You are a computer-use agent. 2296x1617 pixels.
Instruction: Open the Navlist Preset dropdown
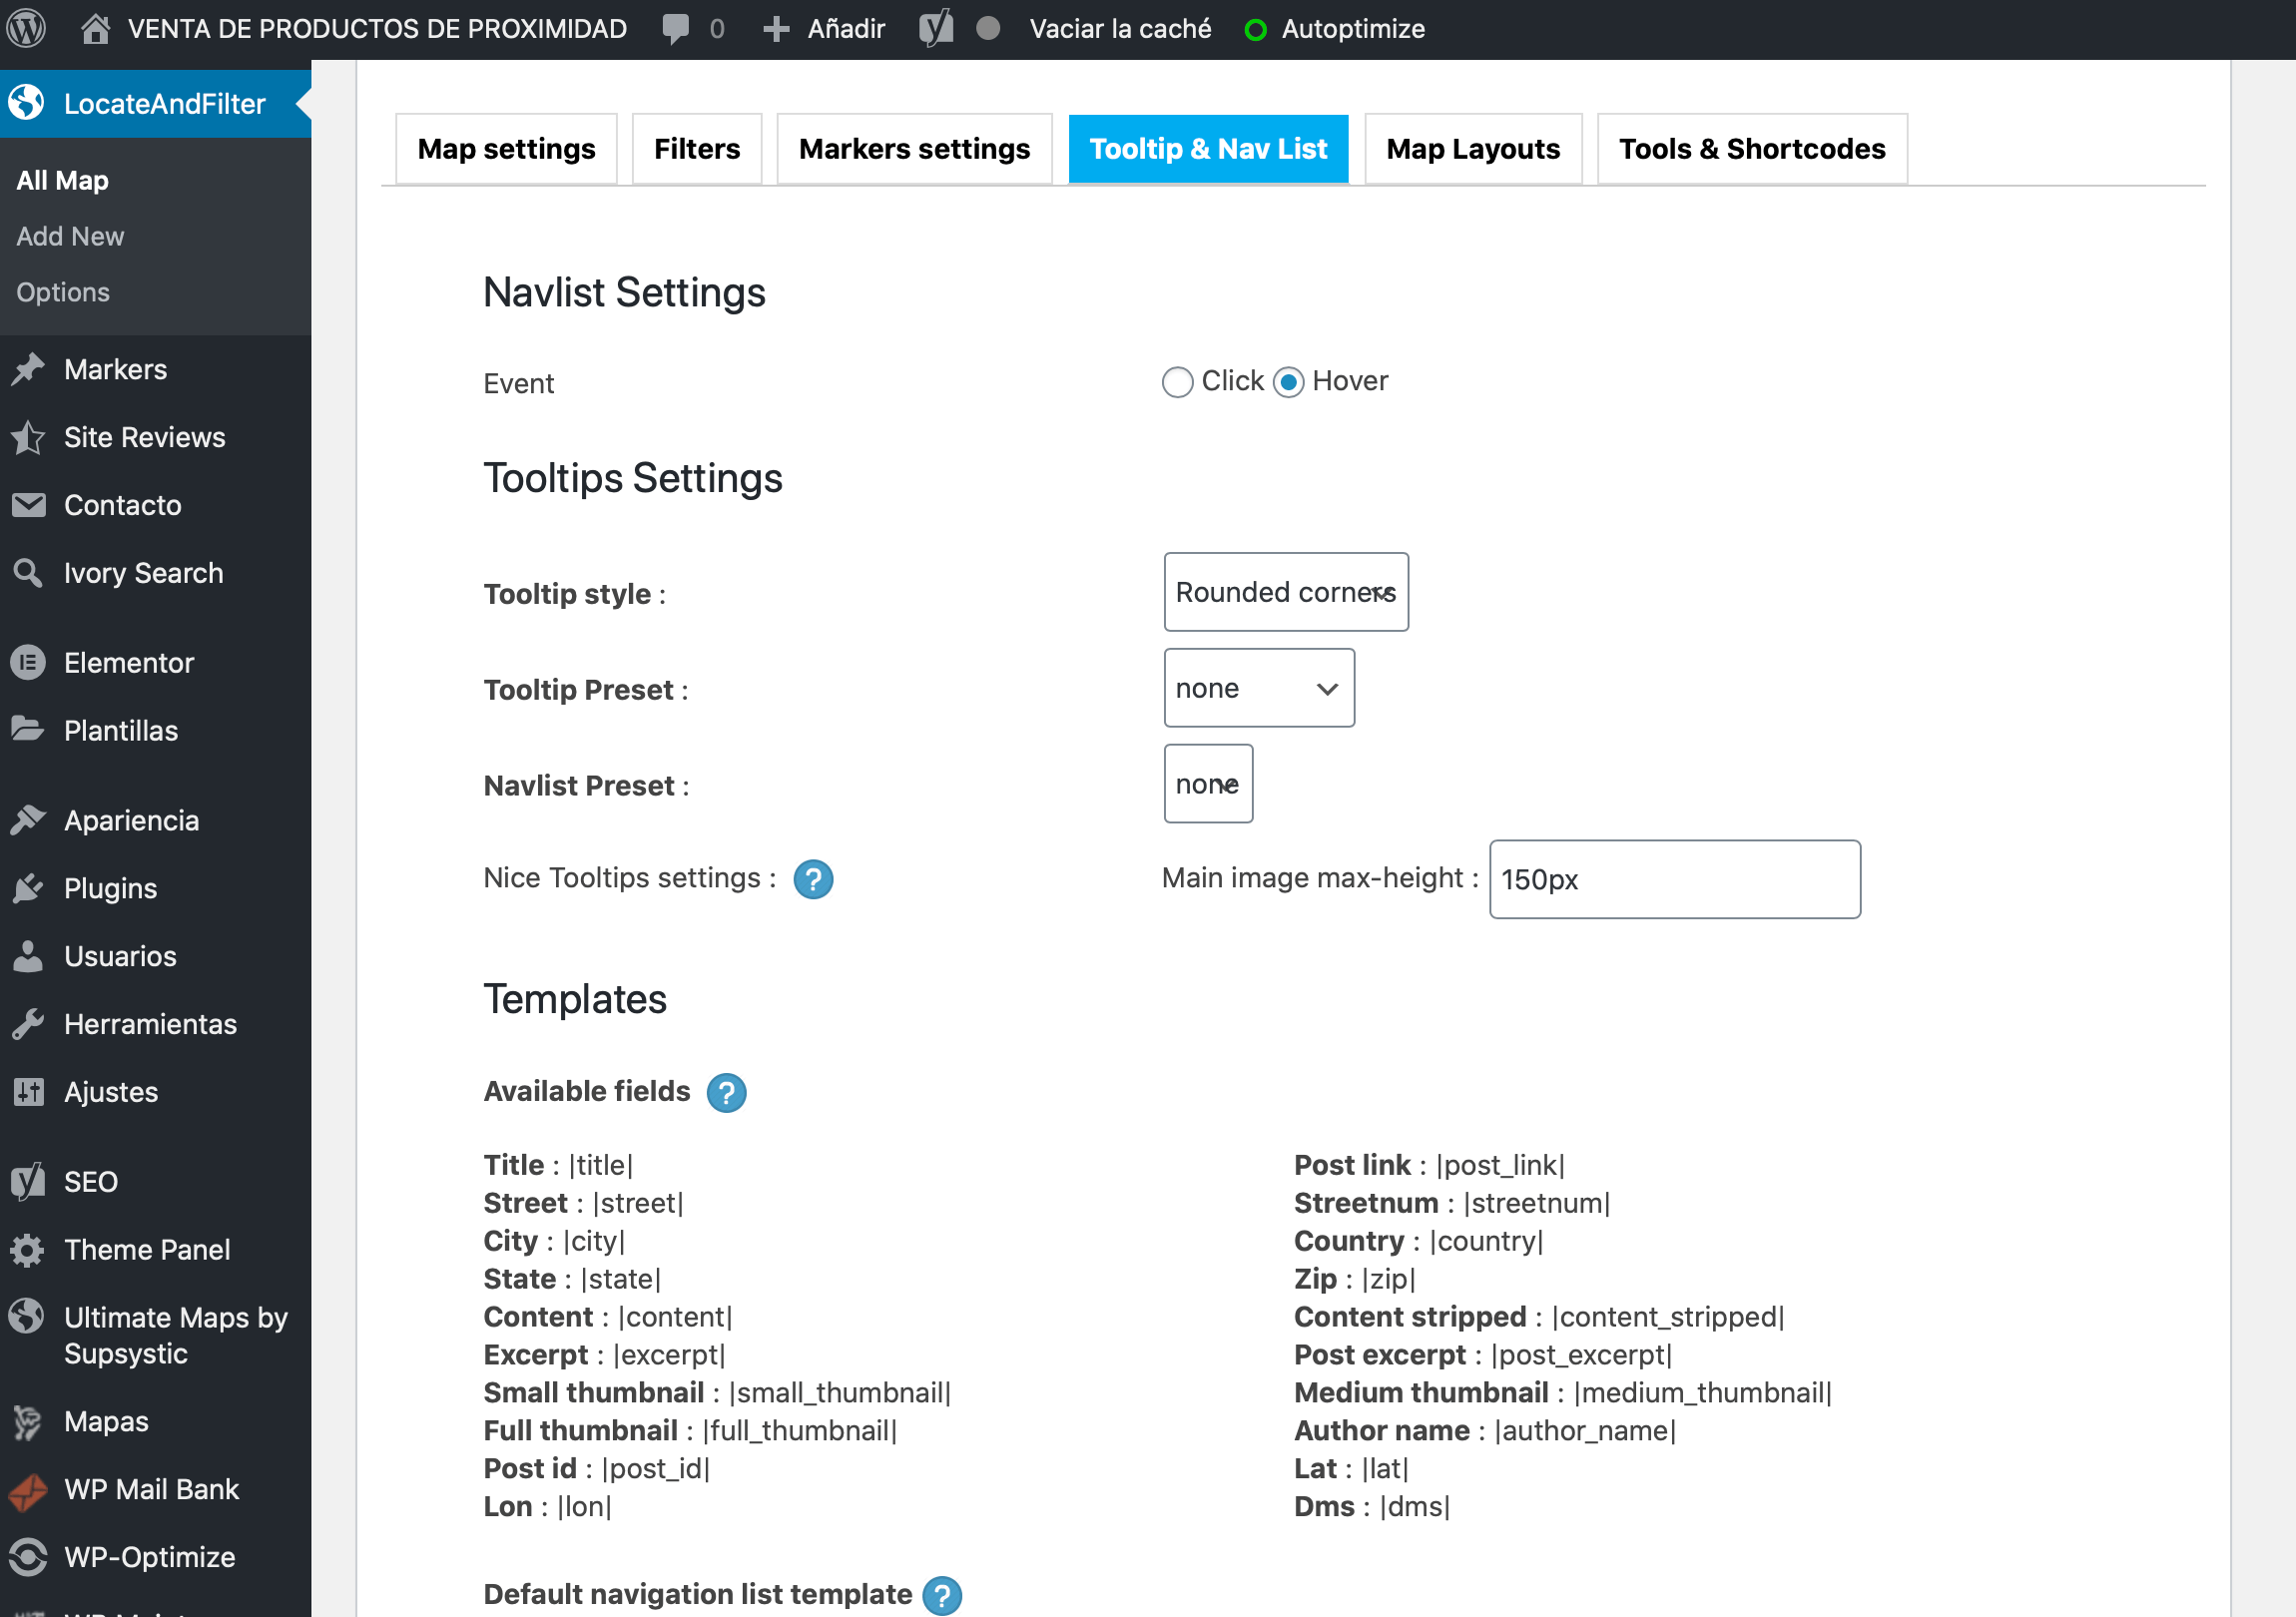(1208, 784)
